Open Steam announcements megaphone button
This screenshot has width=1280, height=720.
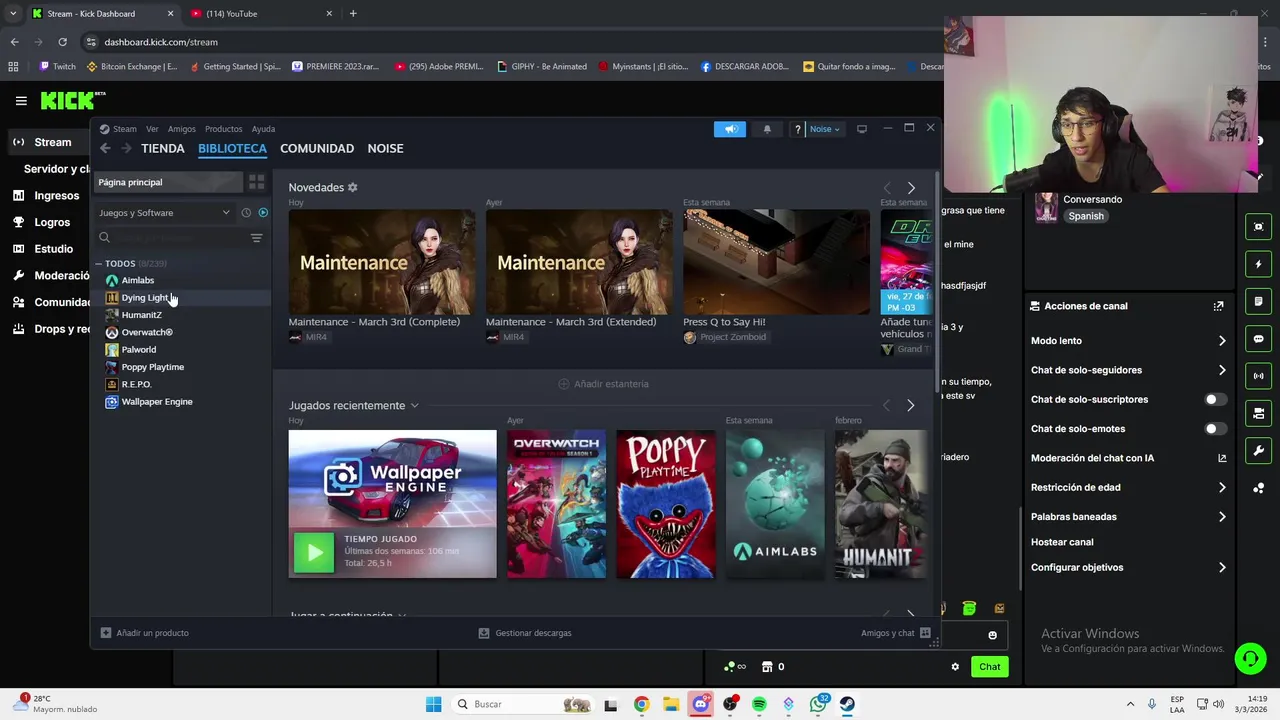tap(730, 129)
